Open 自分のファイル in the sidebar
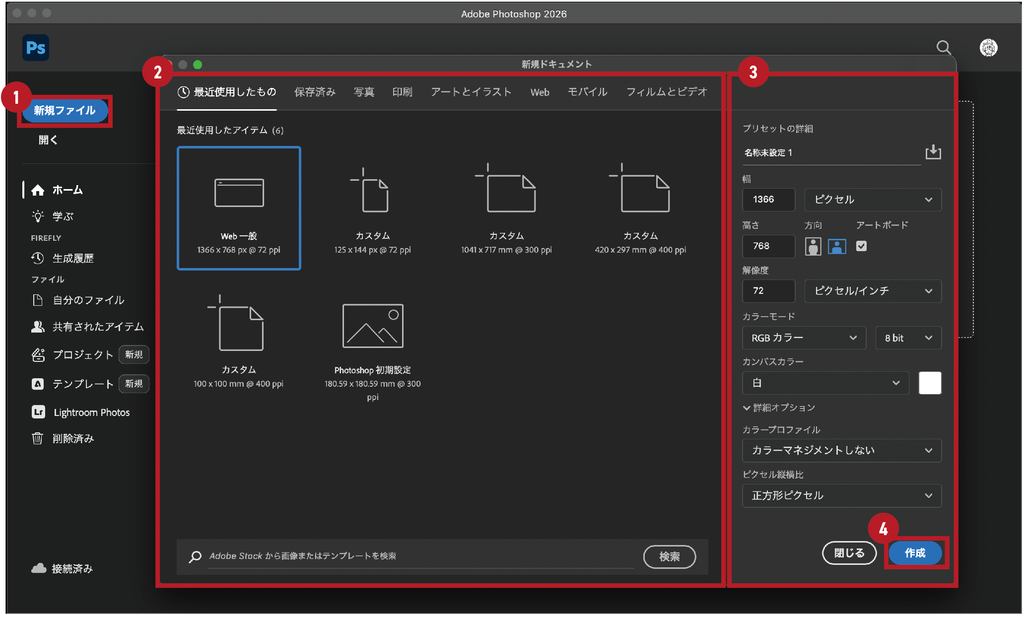The image size is (1024, 618). [78, 301]
